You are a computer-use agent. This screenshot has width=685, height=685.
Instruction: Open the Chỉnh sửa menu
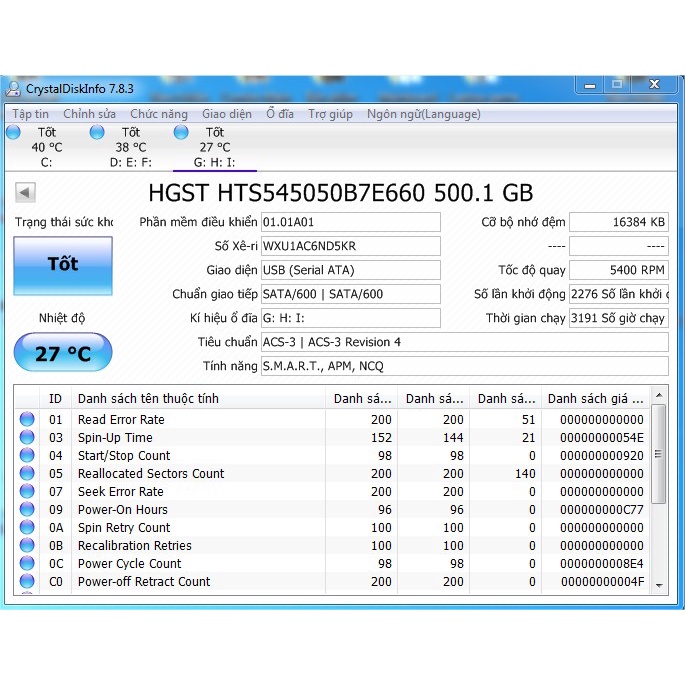click(x=89, y=114)
